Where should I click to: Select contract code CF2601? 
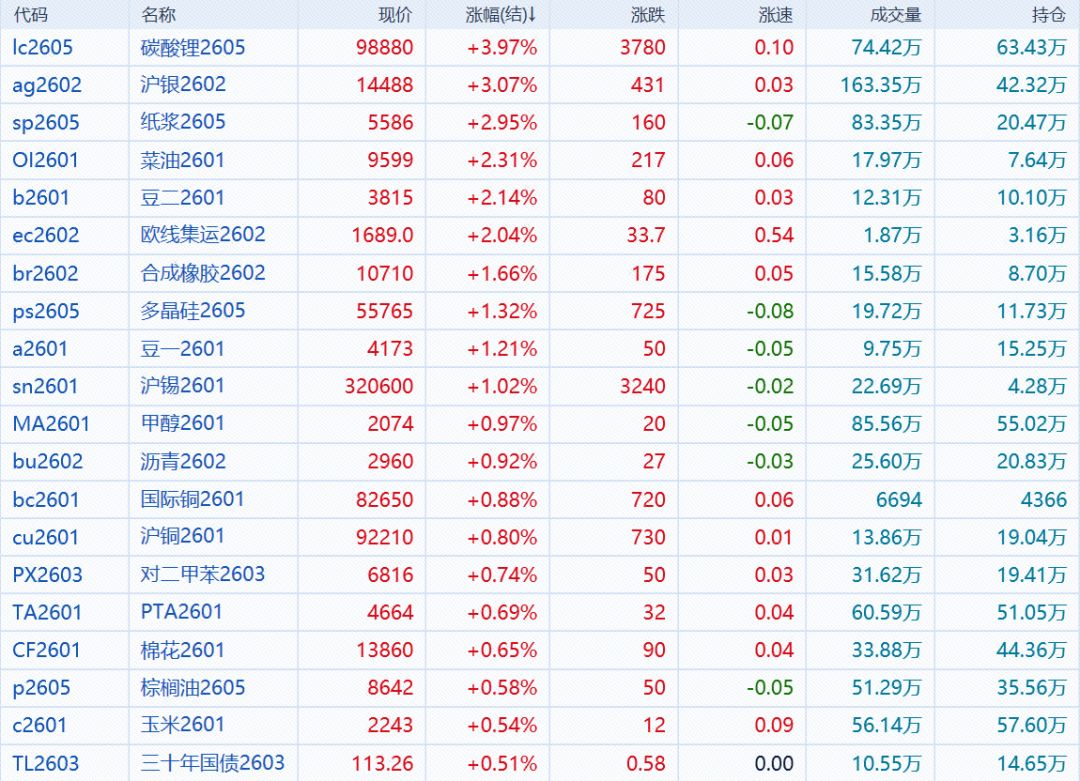46,650
